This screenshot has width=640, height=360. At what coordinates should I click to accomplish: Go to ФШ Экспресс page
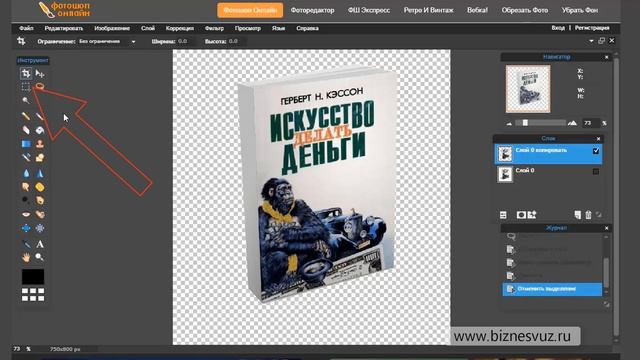[369, 10]
